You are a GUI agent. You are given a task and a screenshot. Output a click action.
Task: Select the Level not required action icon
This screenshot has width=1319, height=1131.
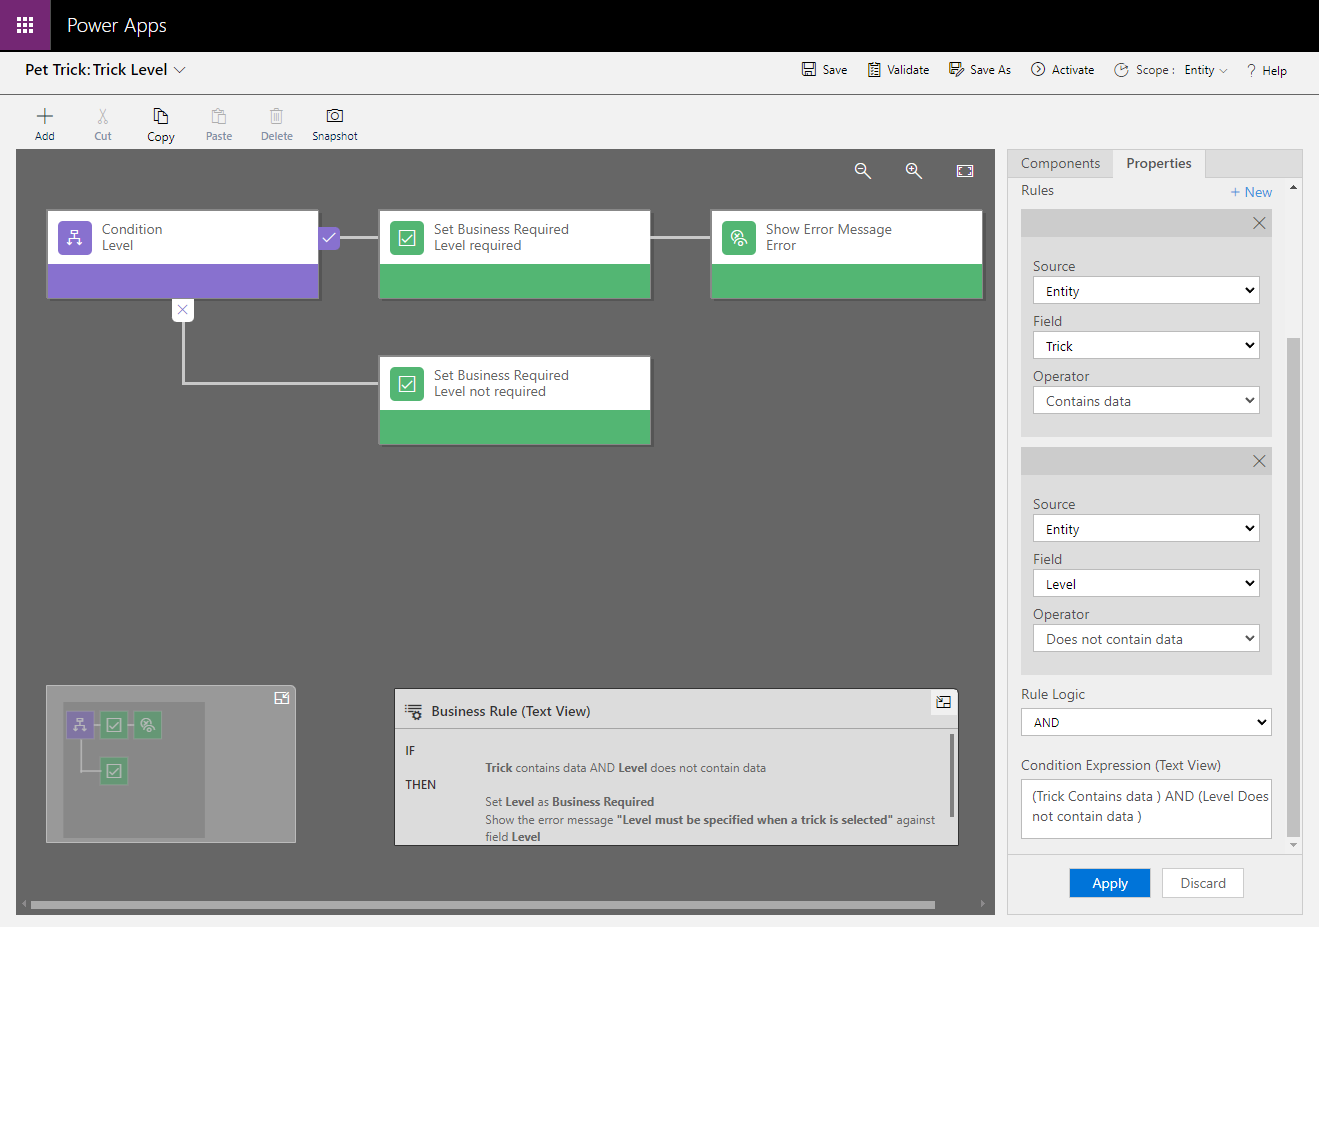coord(407,384)
